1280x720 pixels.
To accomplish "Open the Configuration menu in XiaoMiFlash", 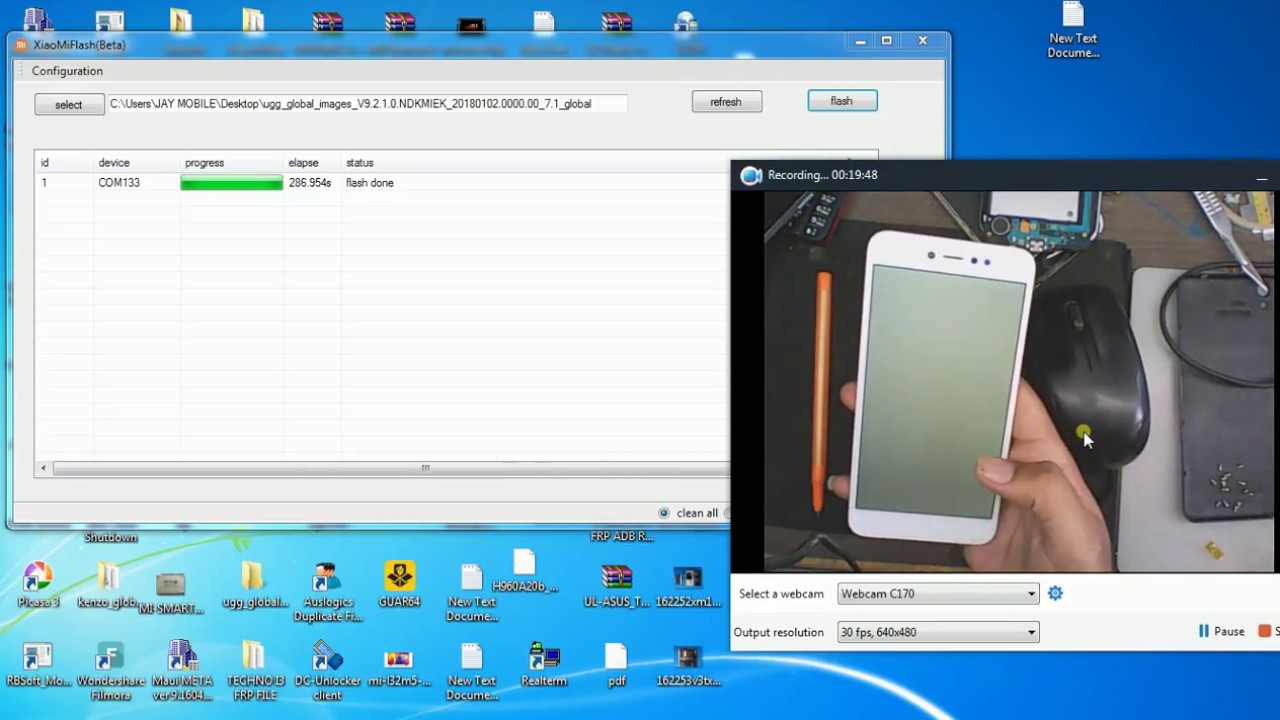I will click(x=67, y=71).
